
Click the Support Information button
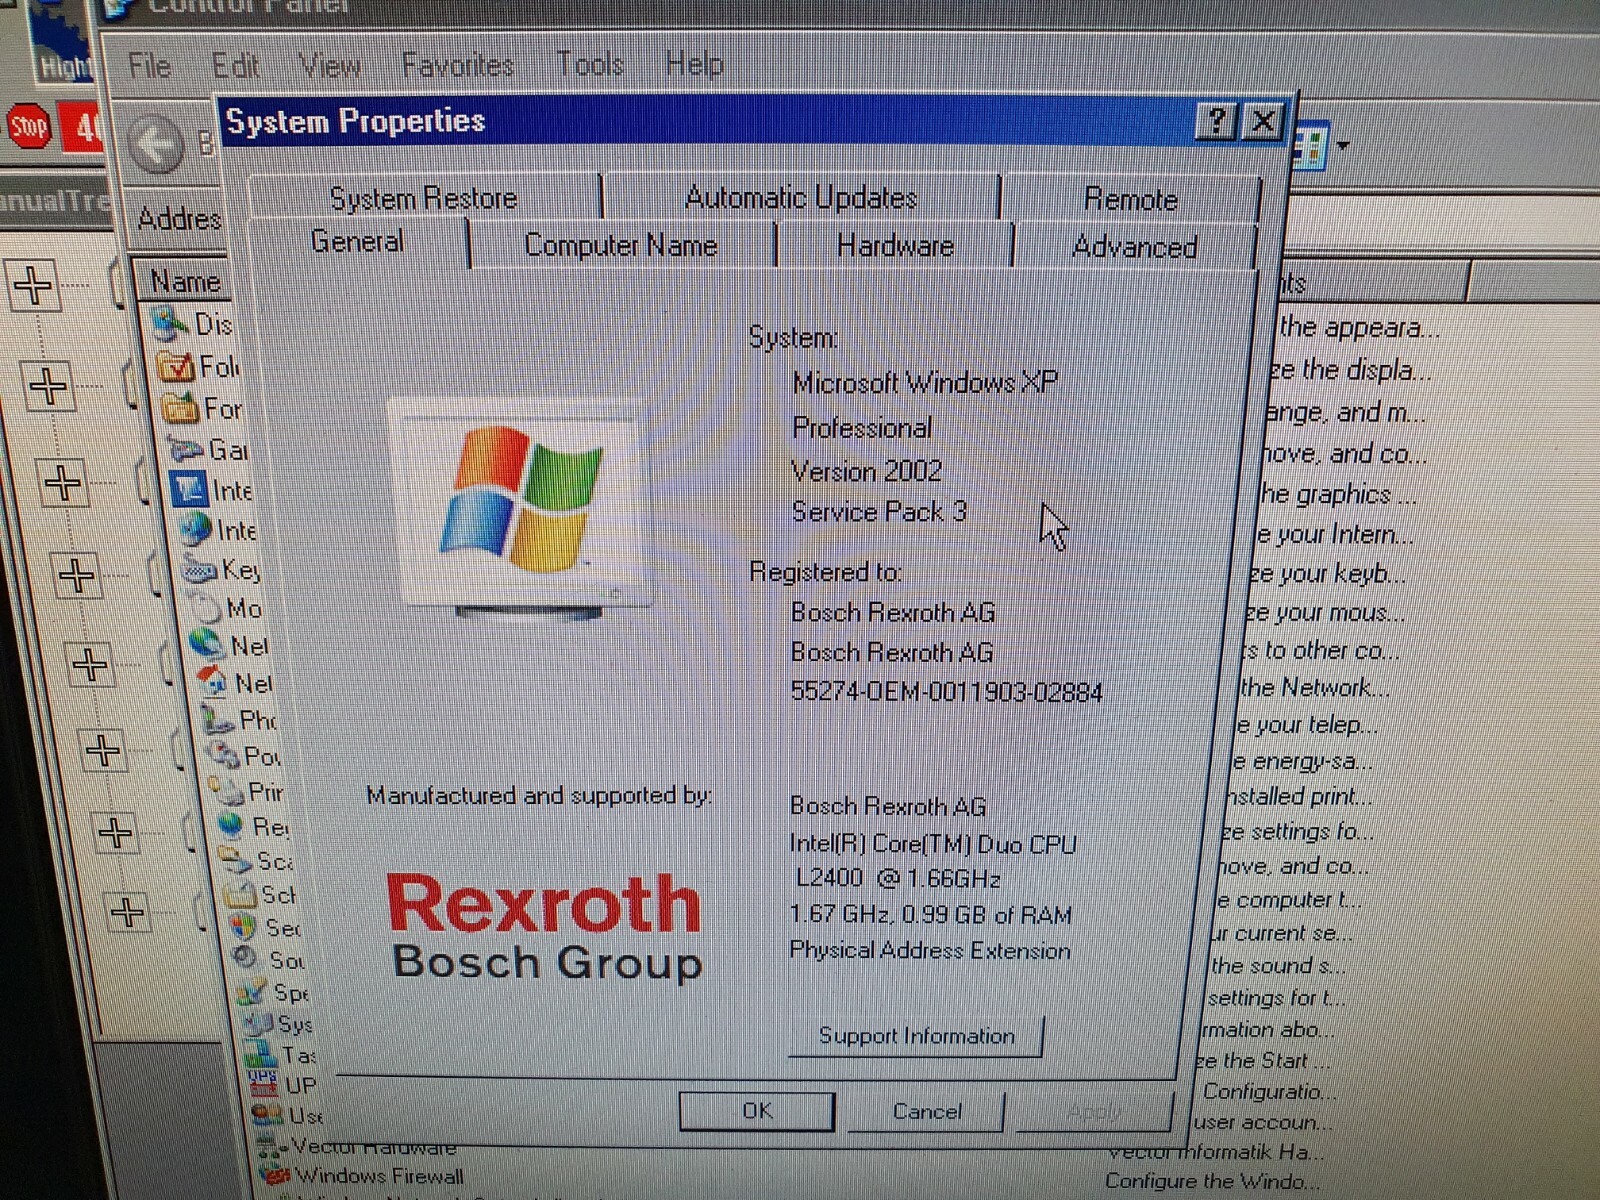[x=916, y=1036]
